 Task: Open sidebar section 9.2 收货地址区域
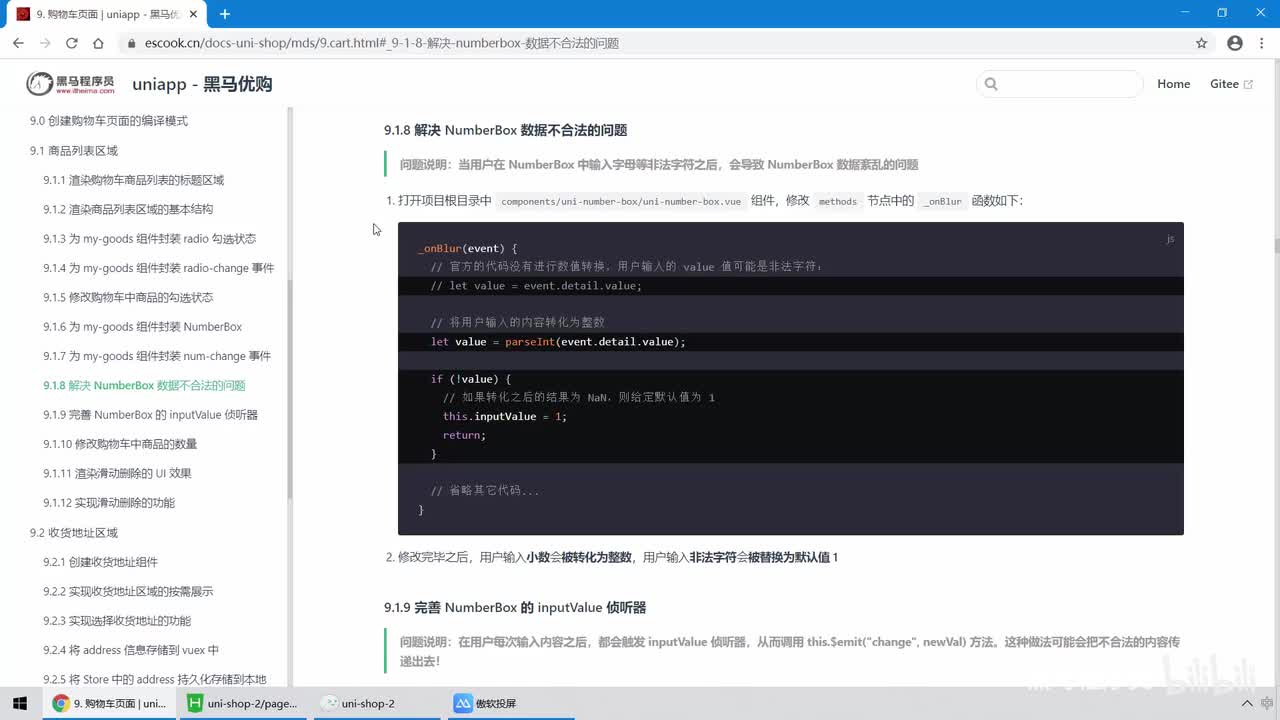(x=74, y=533)
